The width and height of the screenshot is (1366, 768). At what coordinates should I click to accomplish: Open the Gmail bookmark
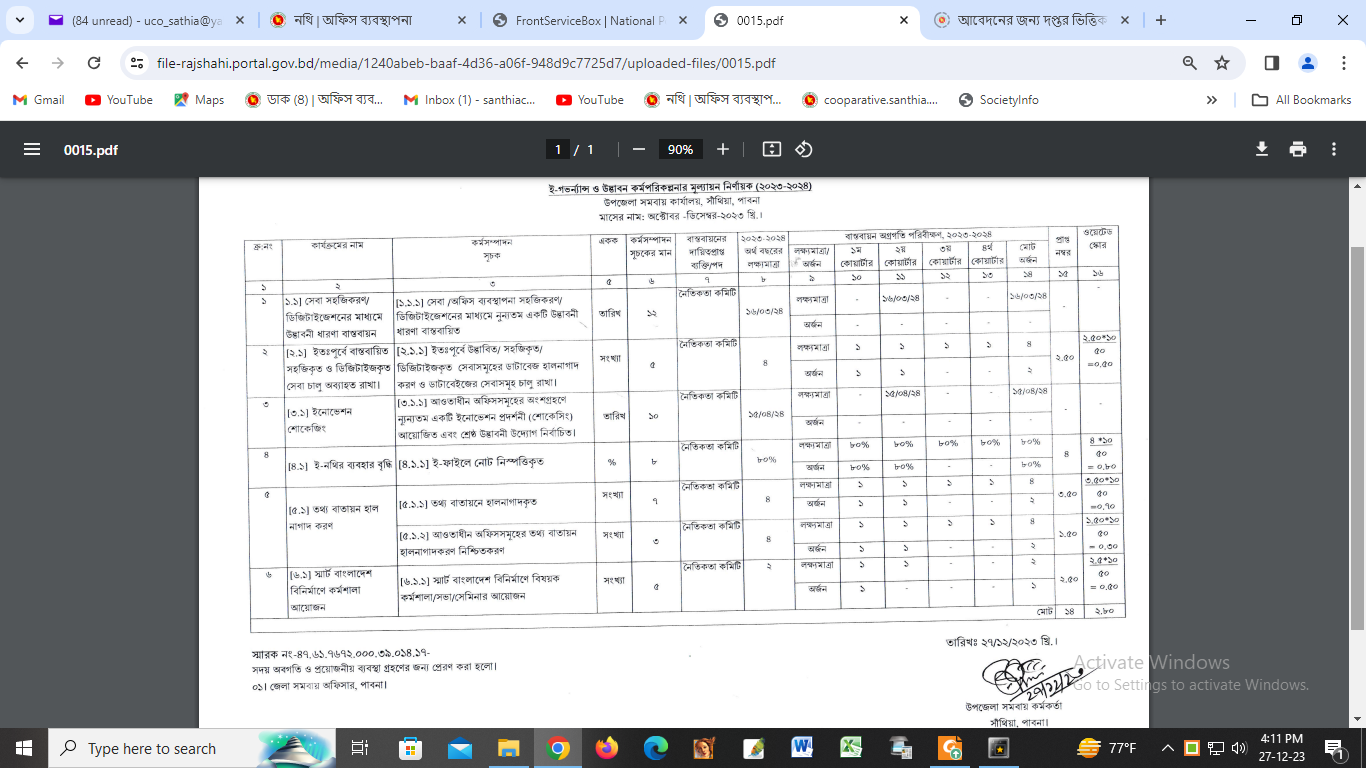[38, 100]
